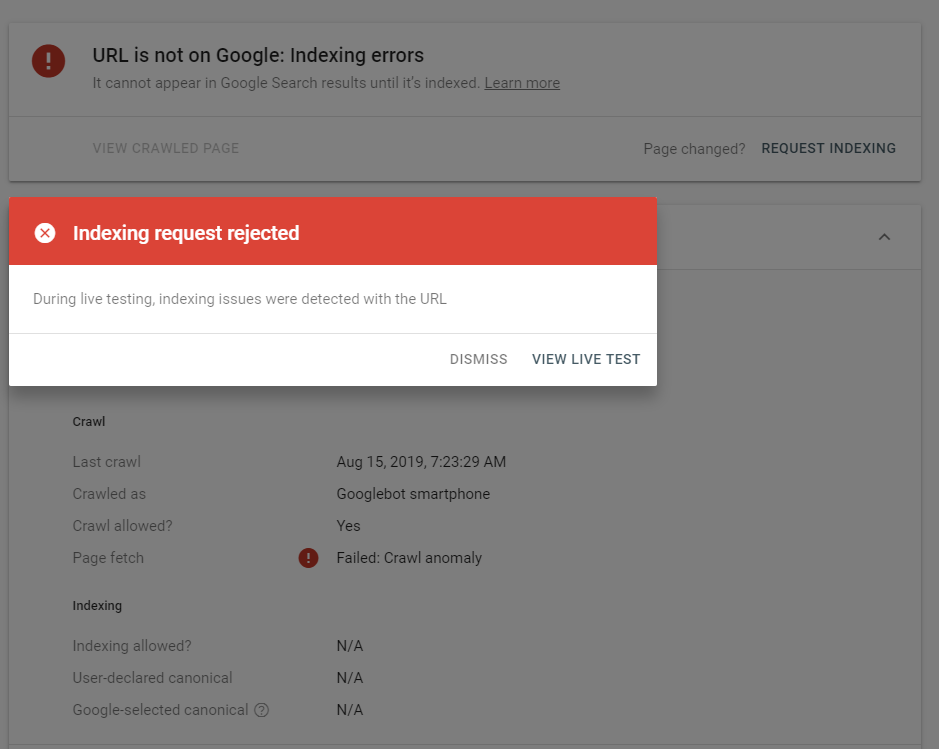Click the "Indexing" section heading
939x749 pixels.
tap(97, 606)
